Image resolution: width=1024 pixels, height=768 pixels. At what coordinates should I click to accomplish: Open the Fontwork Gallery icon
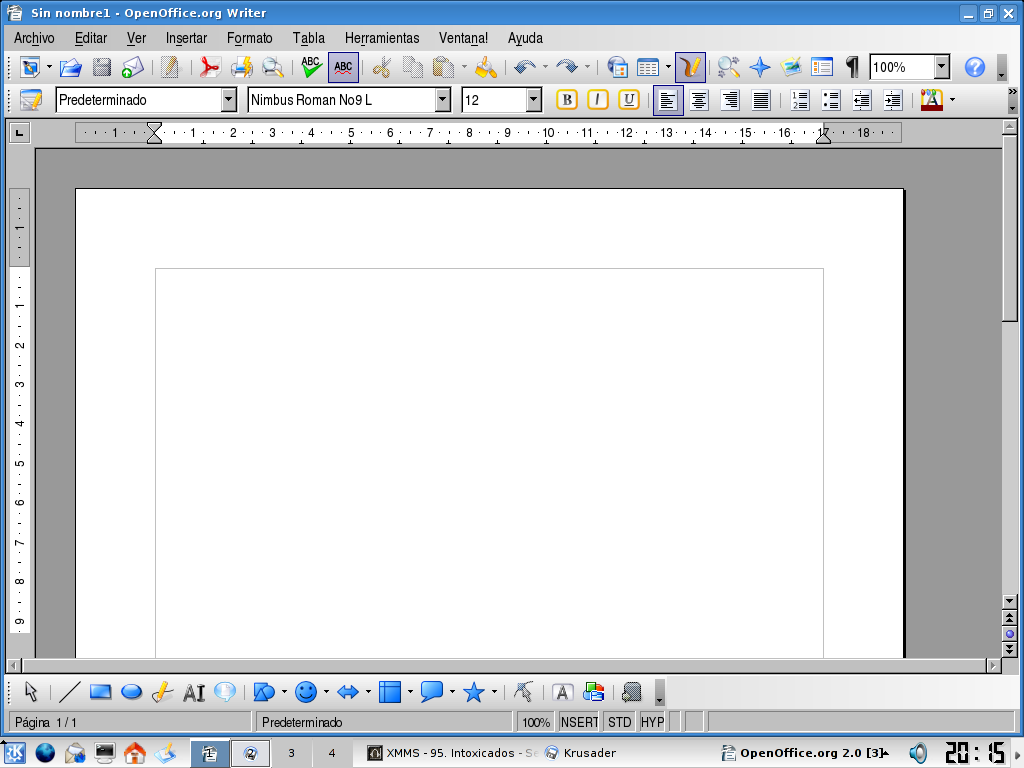[563, 692]
